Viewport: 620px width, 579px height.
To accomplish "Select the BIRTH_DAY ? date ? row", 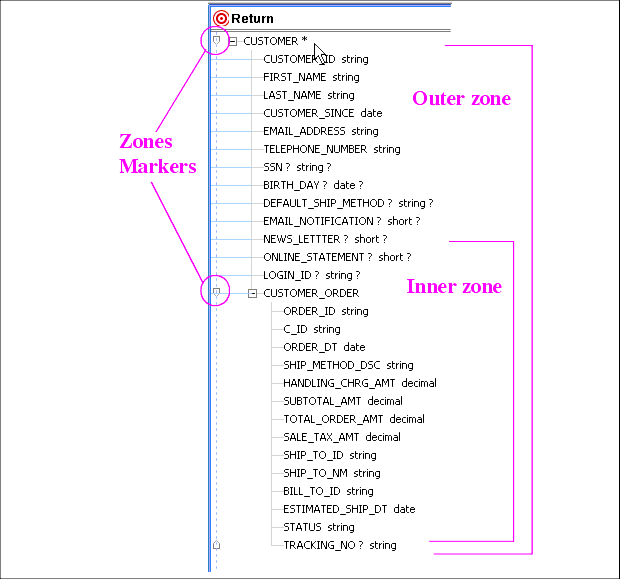I will (313, 185).
